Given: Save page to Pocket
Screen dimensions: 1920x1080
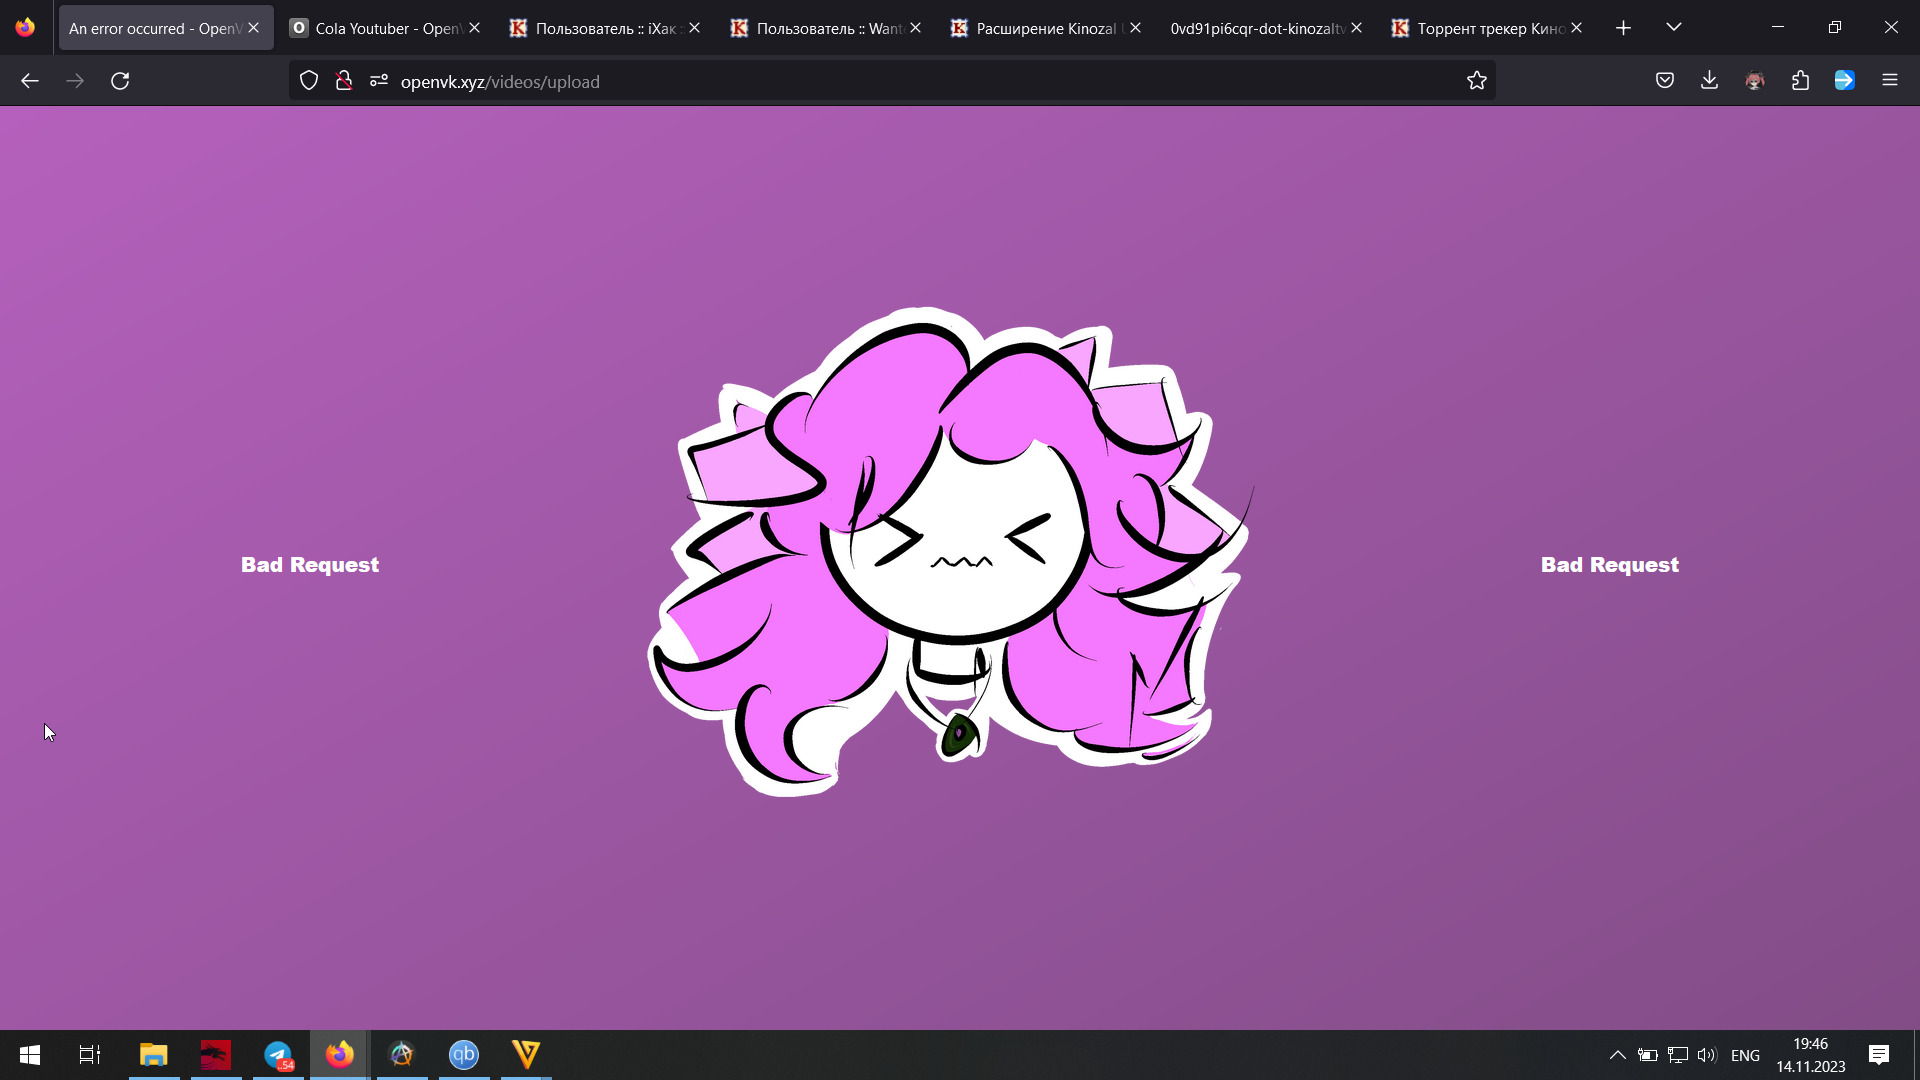Looking at the screenshot, I should (x=1664, y=81).
